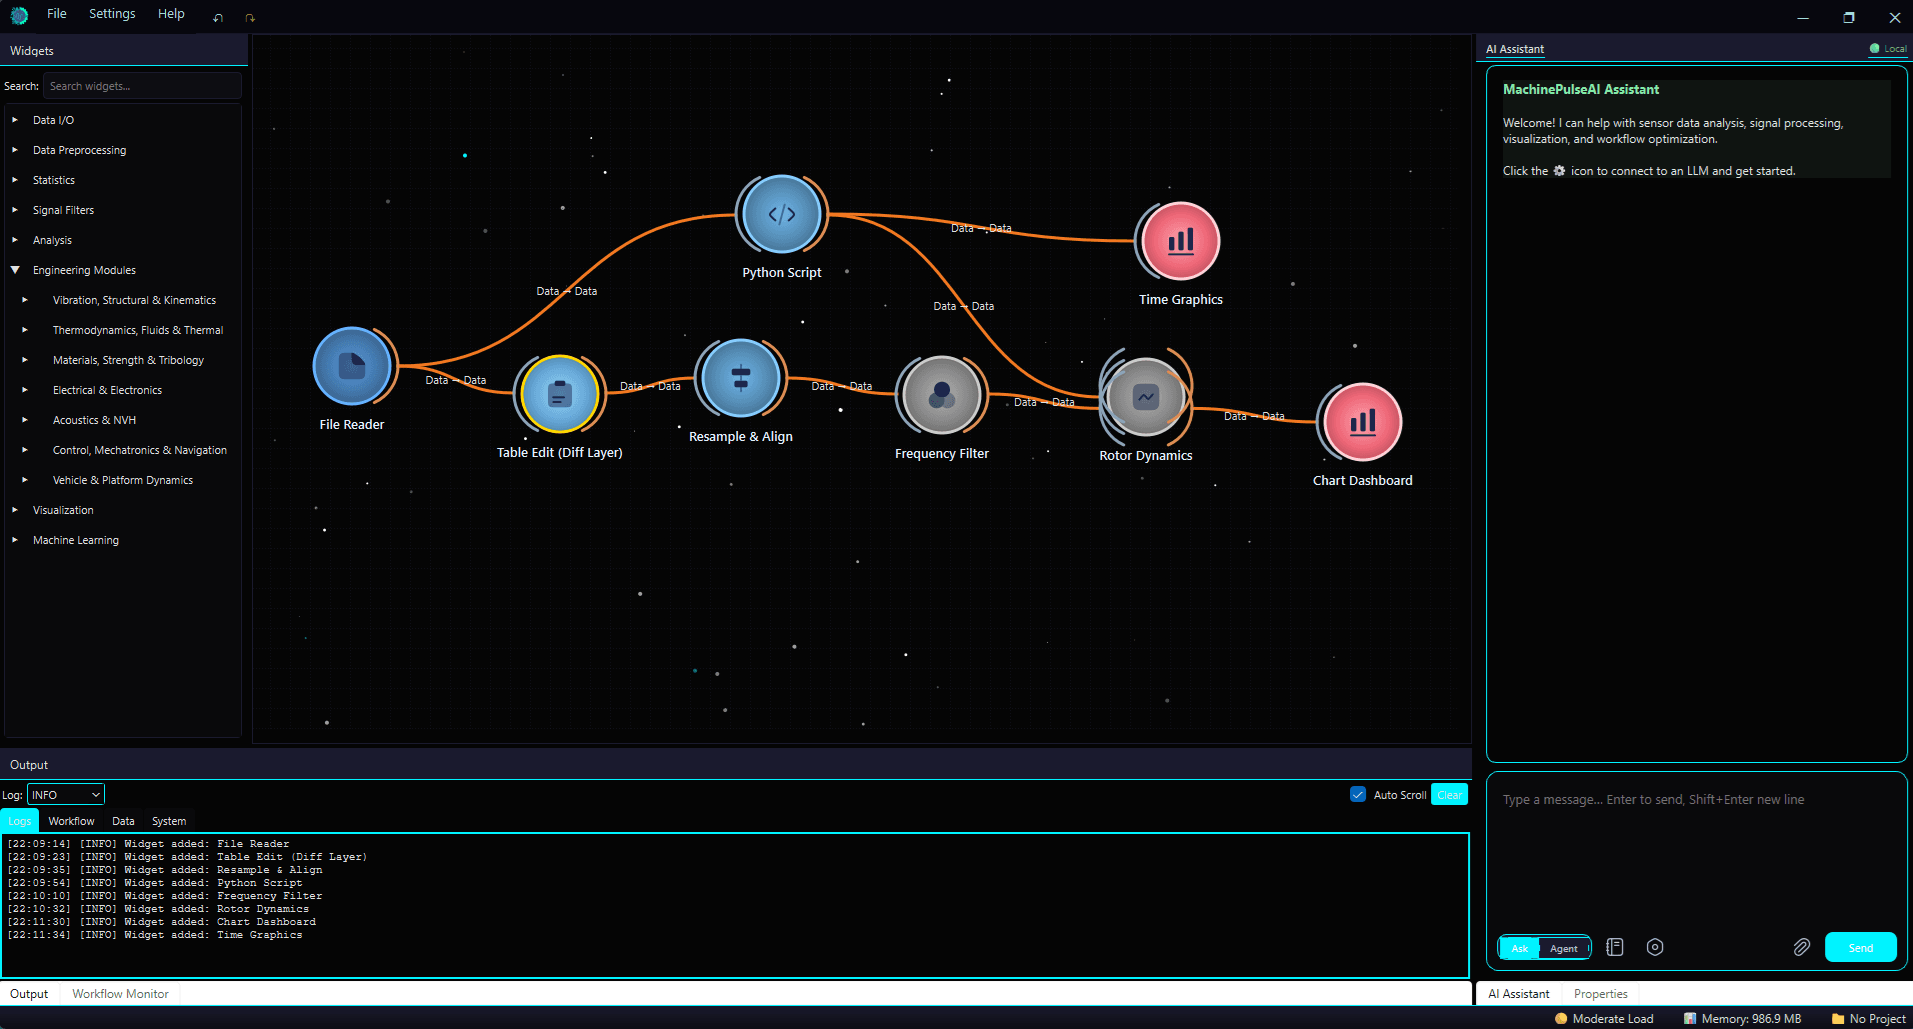Switch to the Workflow log tab

(71, 821)
